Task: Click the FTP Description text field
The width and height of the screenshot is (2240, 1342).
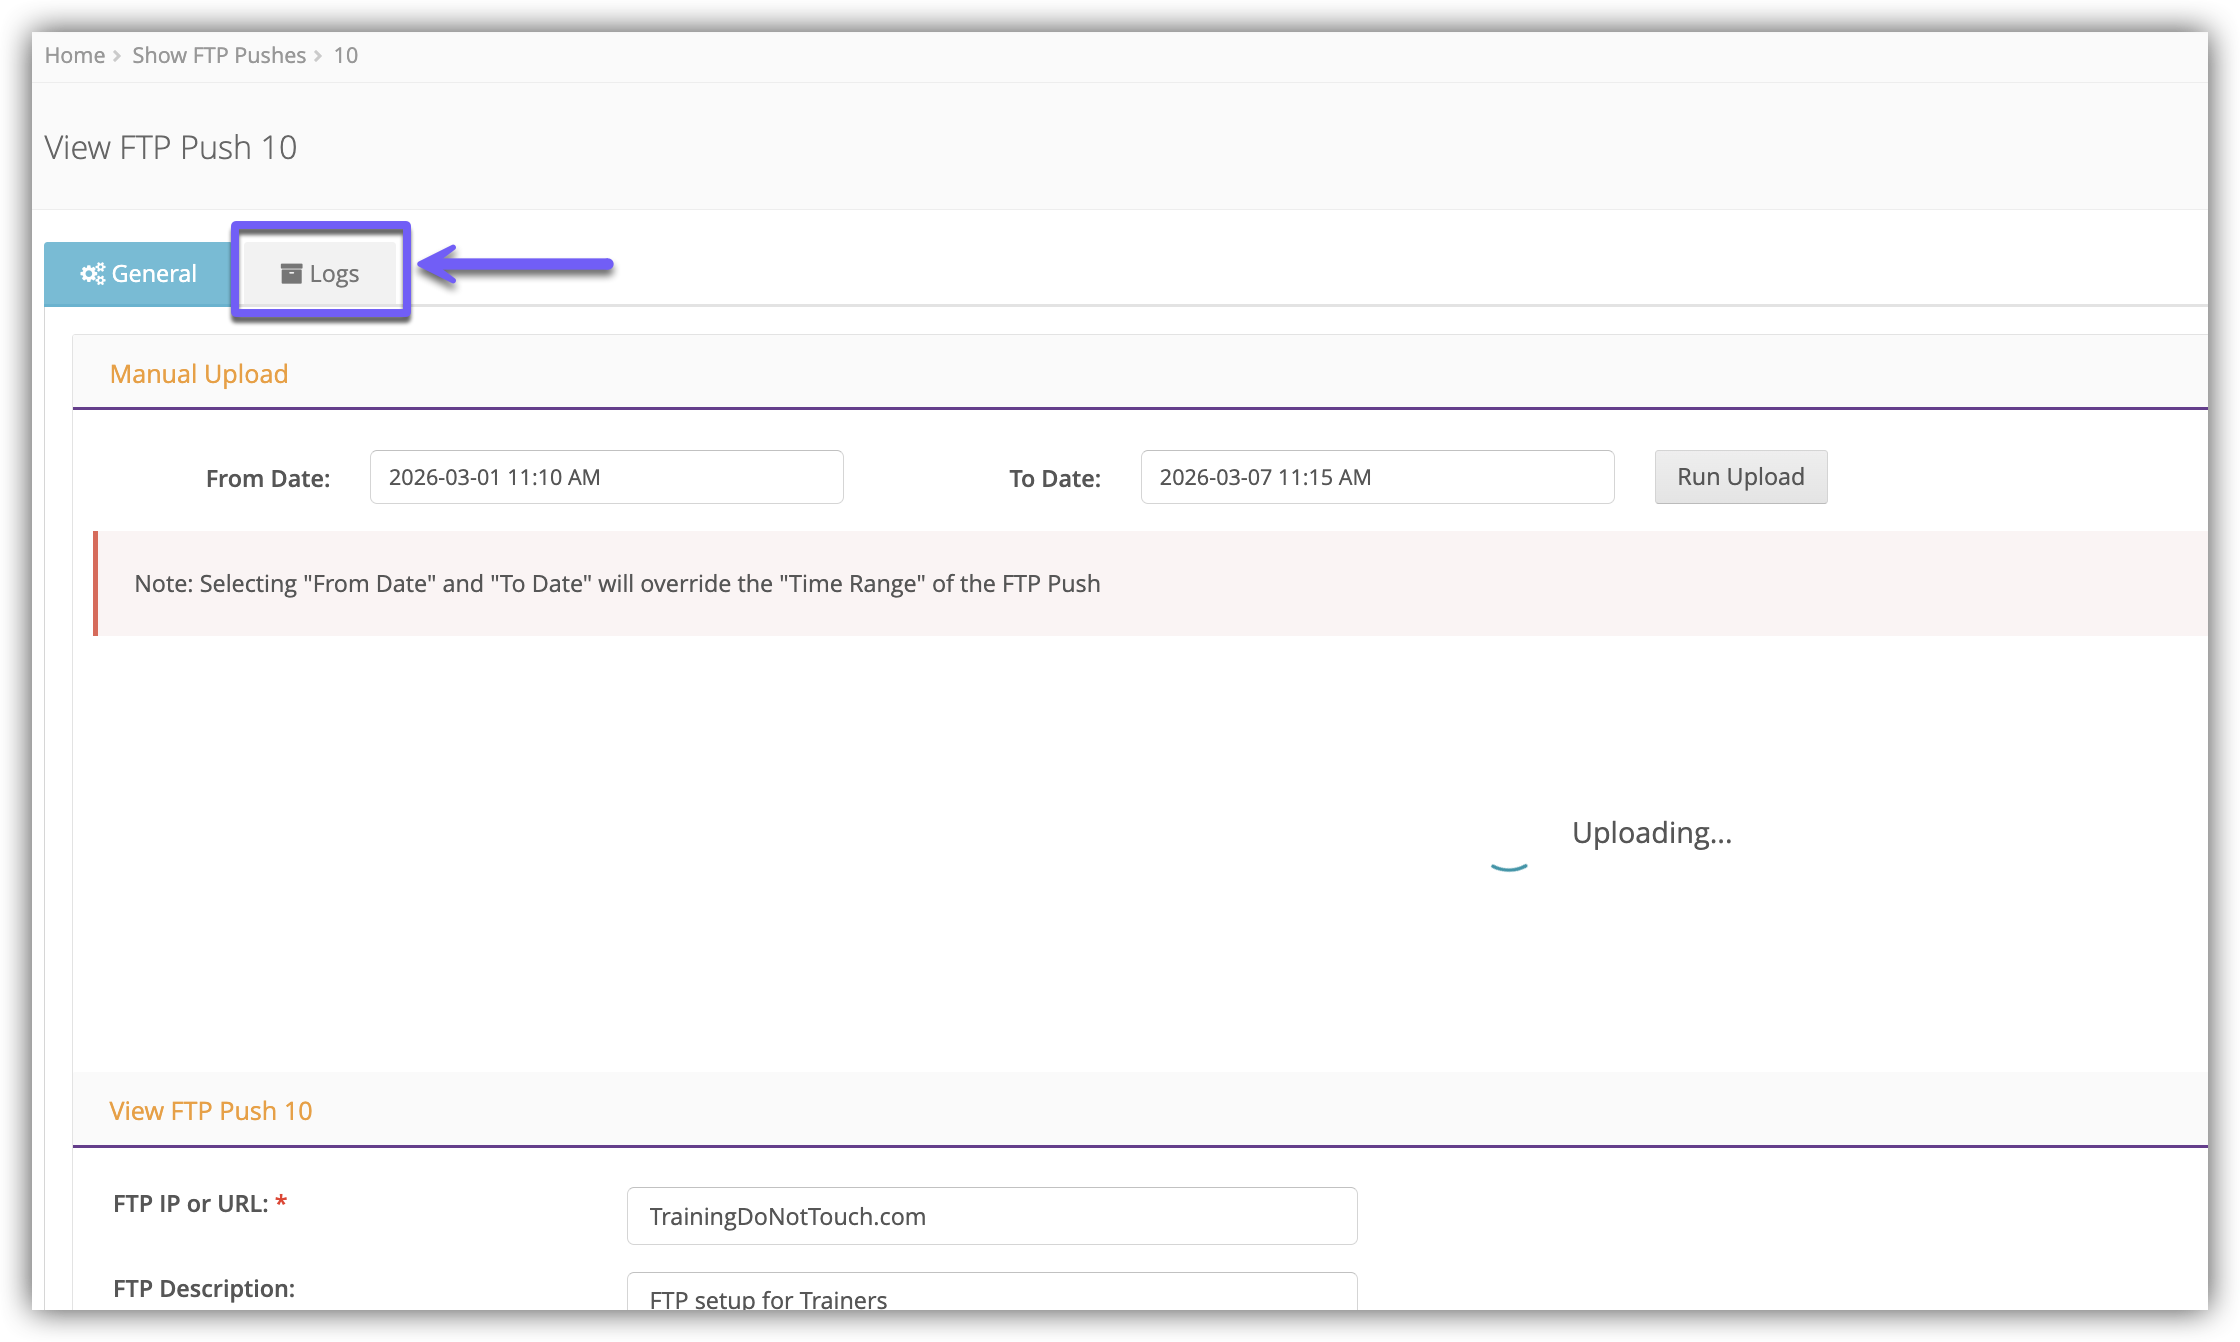Action: 991,1295
